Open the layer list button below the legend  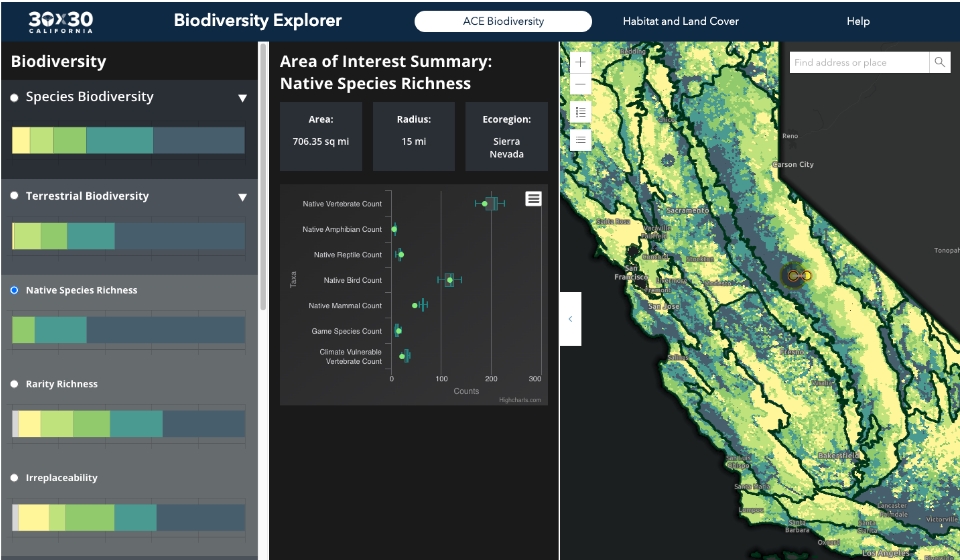pos(581,140)
